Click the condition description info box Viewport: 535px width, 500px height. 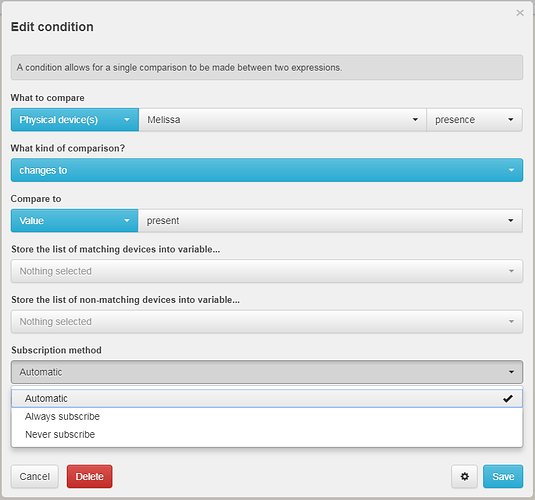coord(267,67)
